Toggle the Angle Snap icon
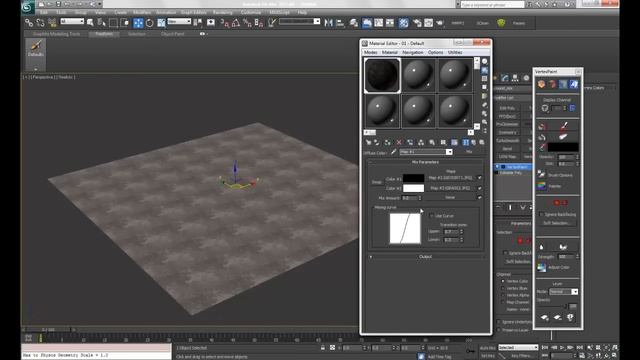 (236, 23)
